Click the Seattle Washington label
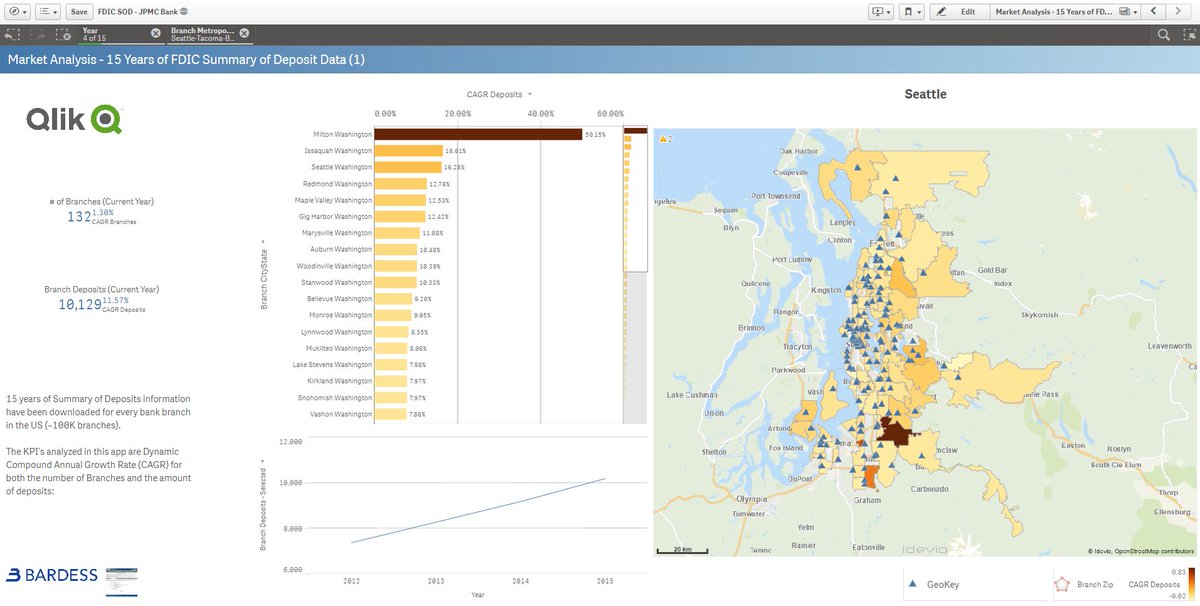This screenshot has height=606, width=1200. pos(341,167)
